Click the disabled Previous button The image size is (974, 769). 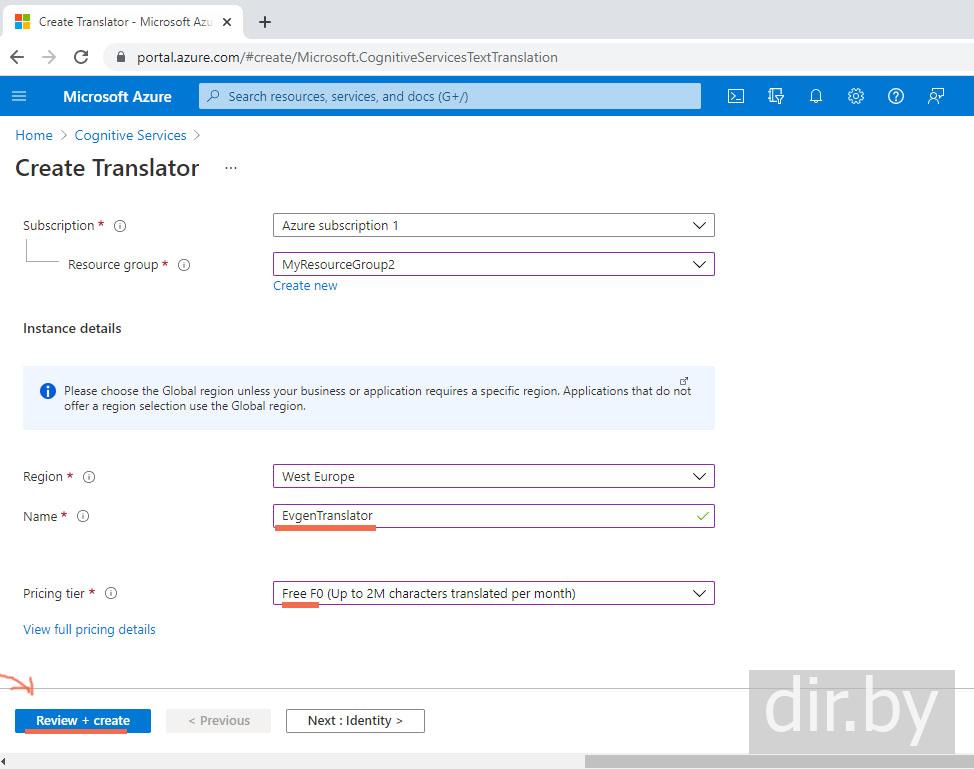click(219, 721)
